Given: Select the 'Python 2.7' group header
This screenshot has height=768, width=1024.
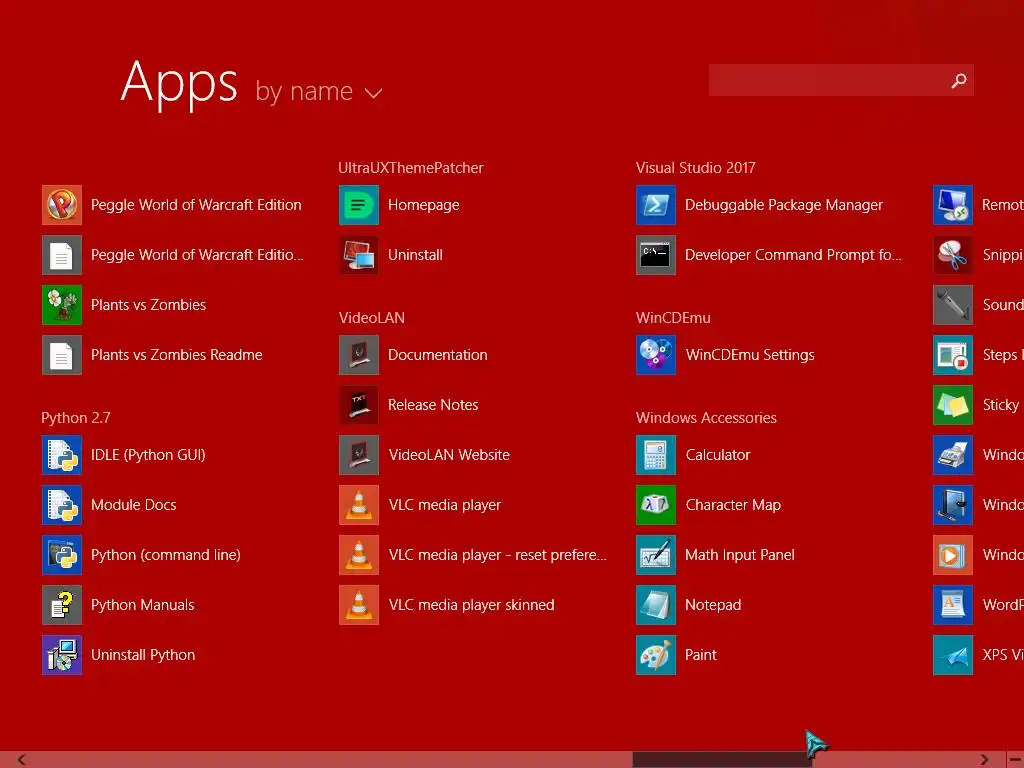Looking at the screenshot, I should pyautogui.click(x=76, y=418).
